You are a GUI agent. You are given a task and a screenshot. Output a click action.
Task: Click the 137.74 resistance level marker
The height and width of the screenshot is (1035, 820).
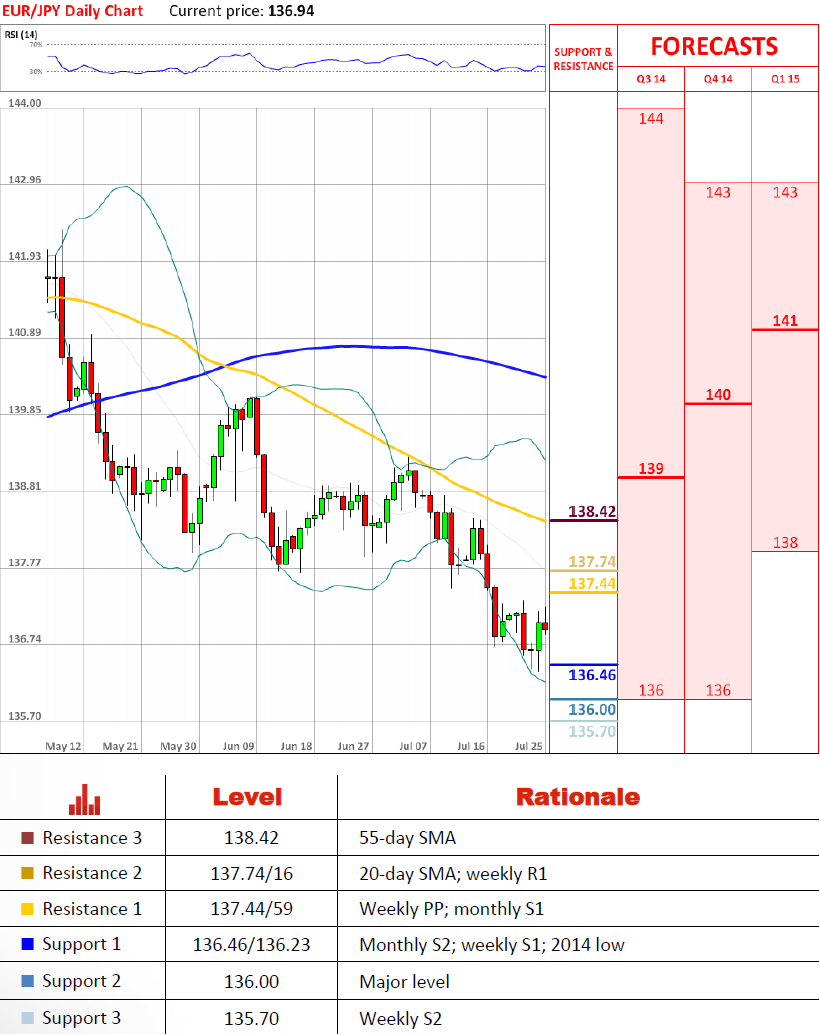(x=592, y=562)
